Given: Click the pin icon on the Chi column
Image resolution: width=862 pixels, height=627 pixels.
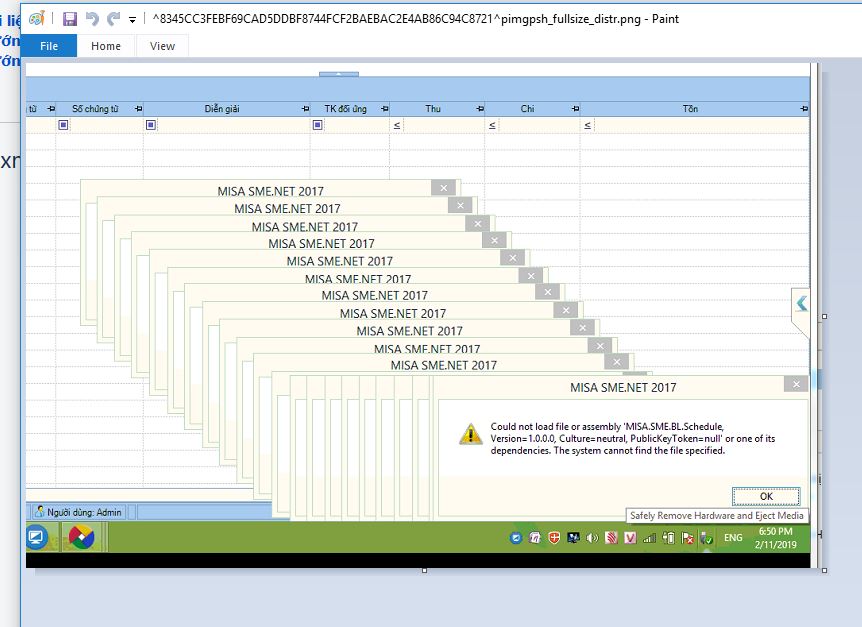Looking at the screenshot, I should click(x=575, y=109).
